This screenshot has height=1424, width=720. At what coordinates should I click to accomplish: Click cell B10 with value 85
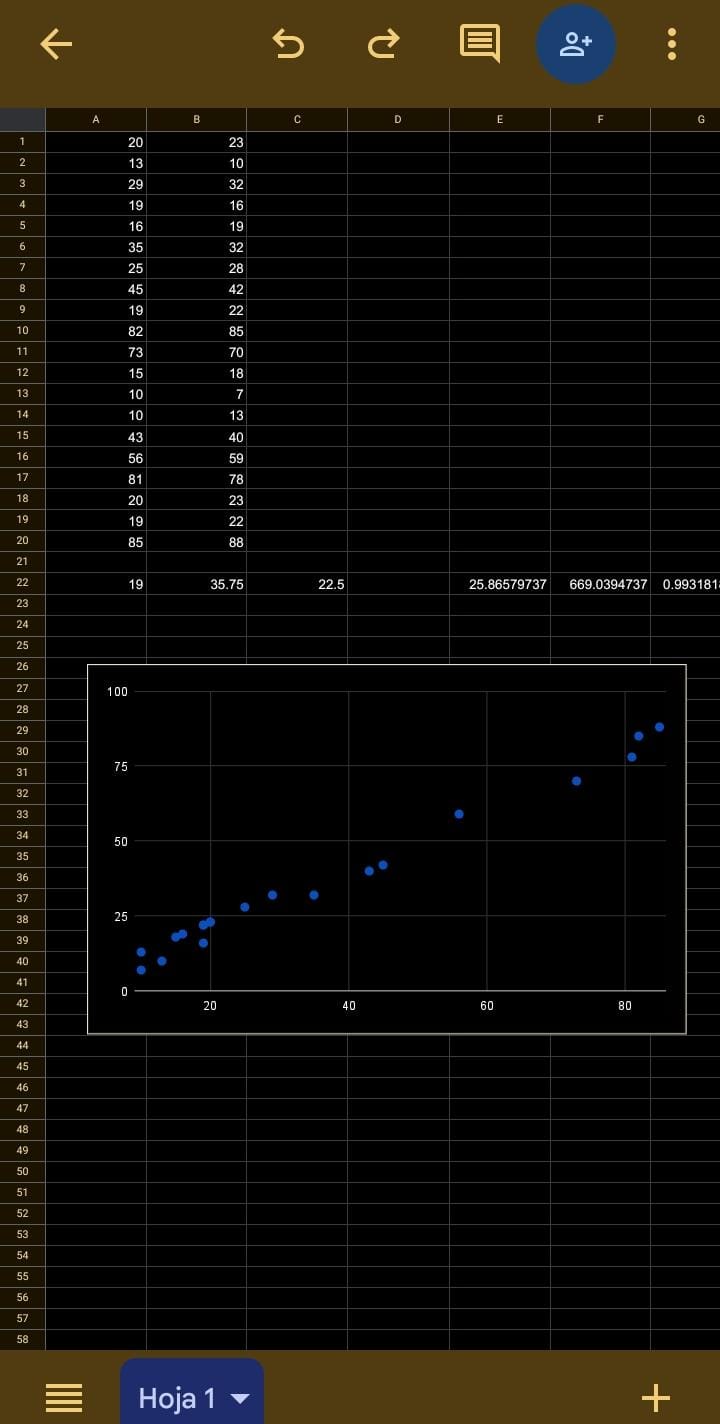[197, 331]
